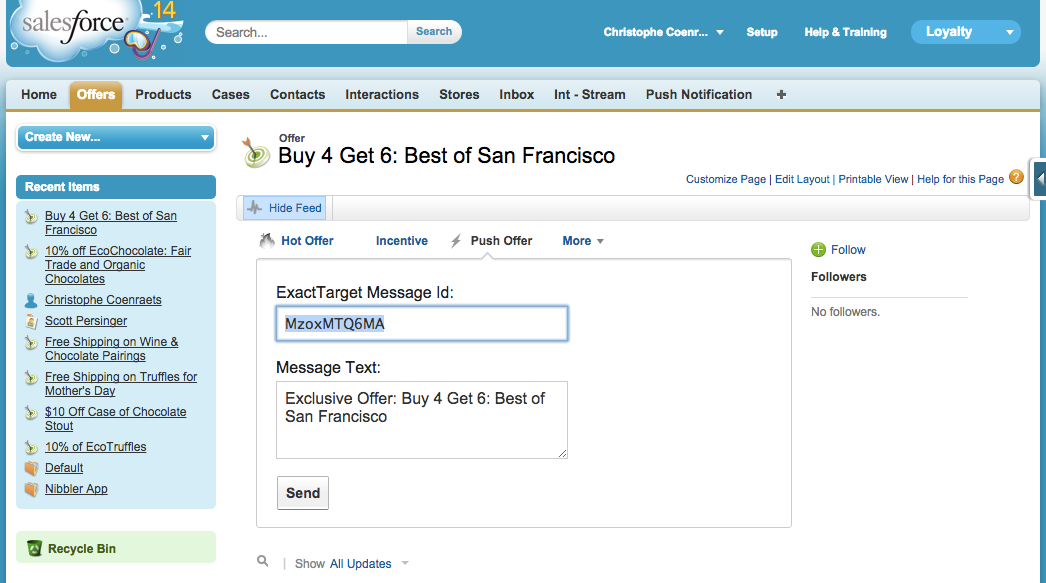Open Help for this Page link
The height and width of the screenshot is (583, 1046).
[x=960, y=179]
